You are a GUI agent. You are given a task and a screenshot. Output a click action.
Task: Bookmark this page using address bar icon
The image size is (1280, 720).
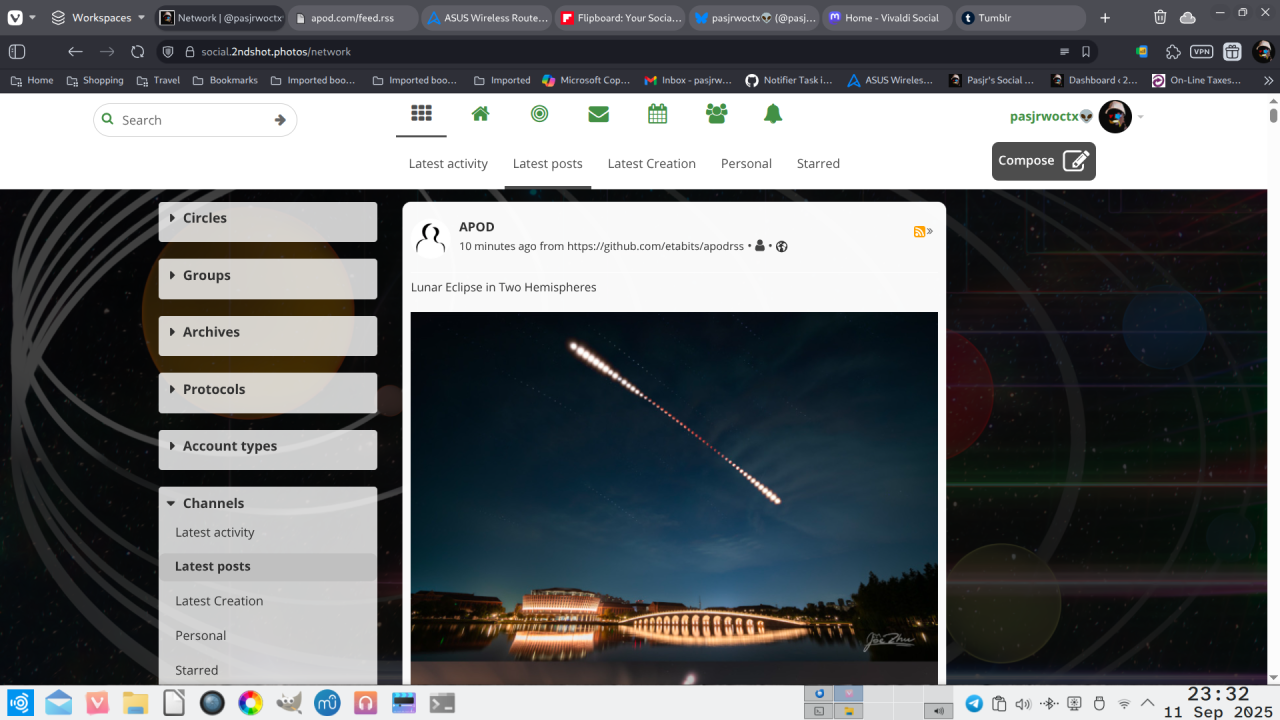(x=1086, y=51)
